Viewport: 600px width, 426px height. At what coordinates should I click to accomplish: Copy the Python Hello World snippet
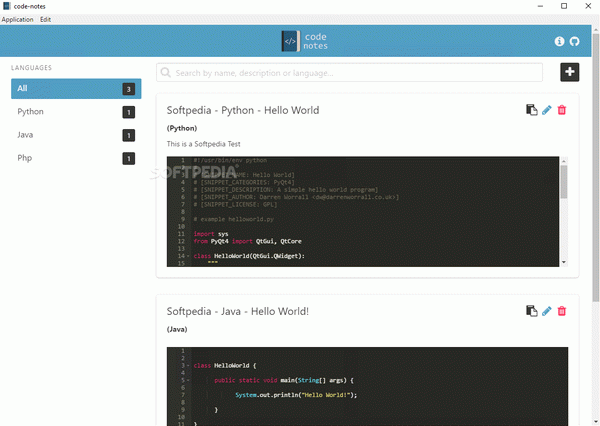pyautogui.click(x=531, y=110)
